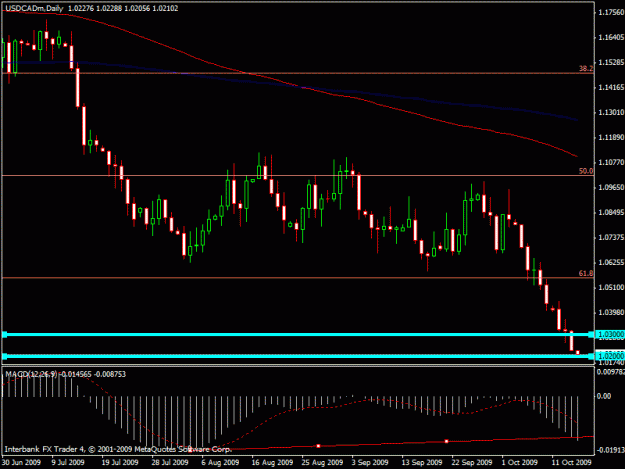Select the cyan 1.03000 price tag
Image resolution: width=625 pixels, height=469 pixels.
tap(611, 334)
